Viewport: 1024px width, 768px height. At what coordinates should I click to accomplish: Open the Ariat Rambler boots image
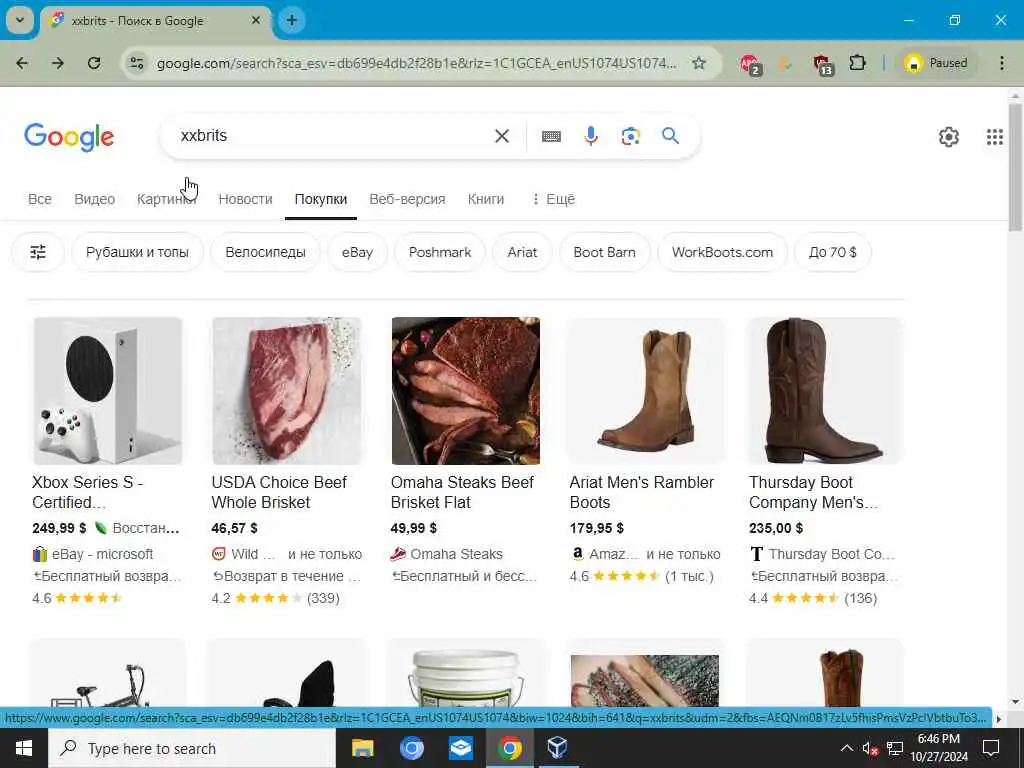645,391
